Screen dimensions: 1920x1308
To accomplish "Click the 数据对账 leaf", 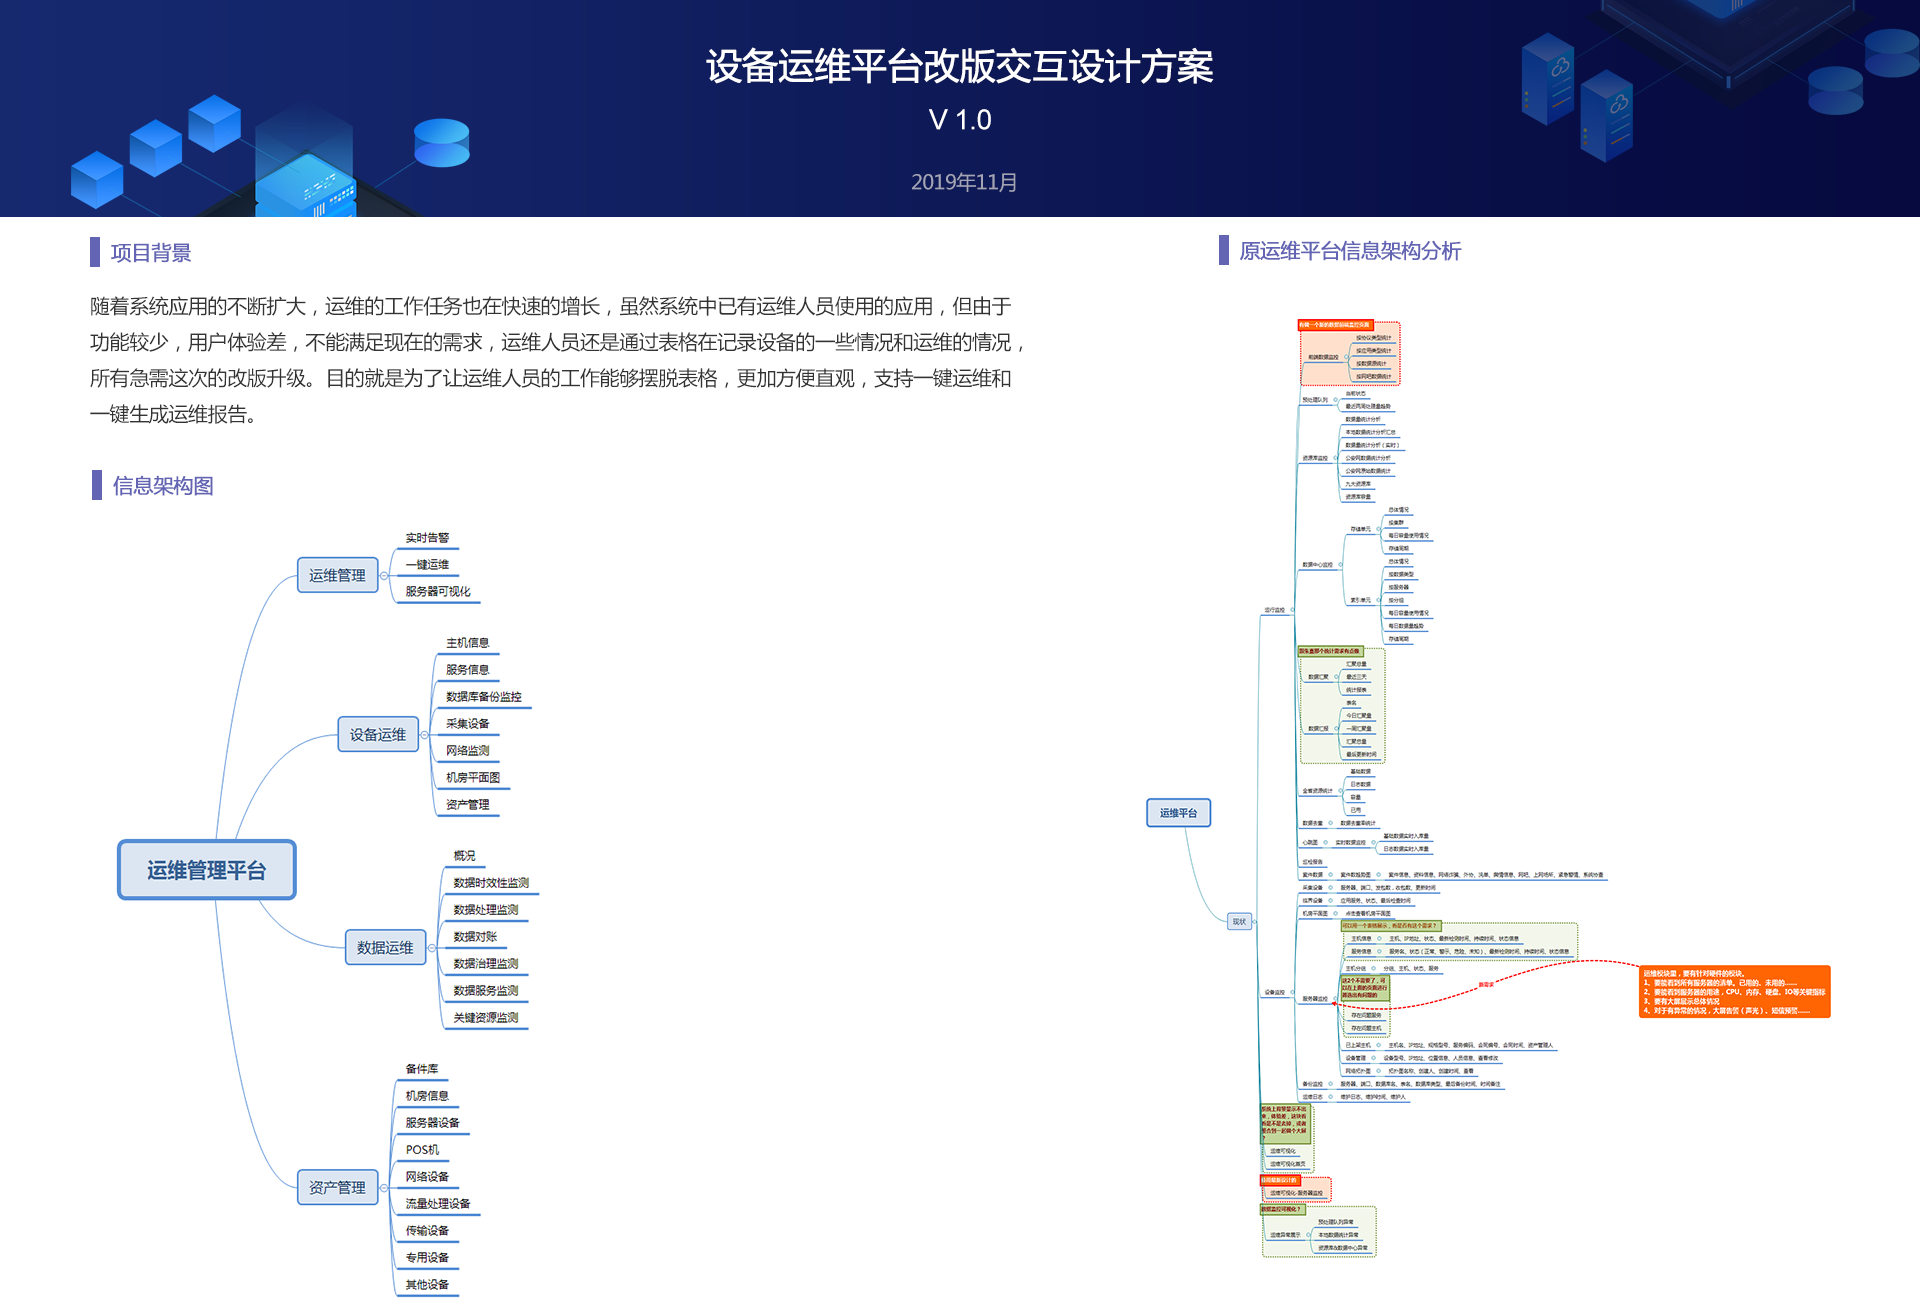I will [x=475, y=937].
